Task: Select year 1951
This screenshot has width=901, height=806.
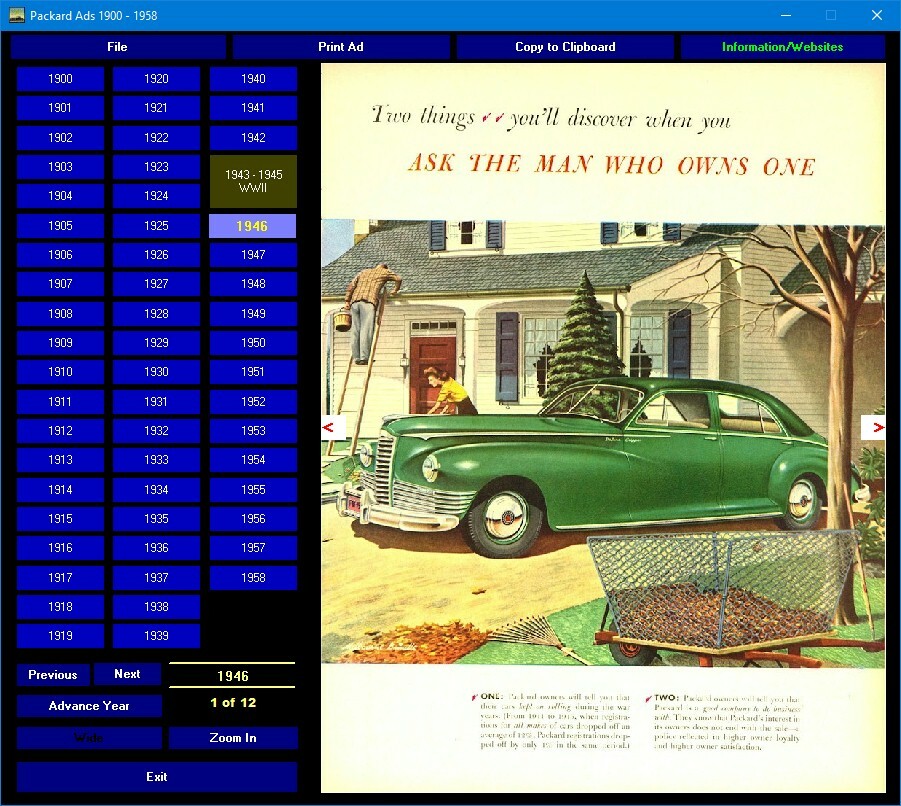Action: coord(253,372)
